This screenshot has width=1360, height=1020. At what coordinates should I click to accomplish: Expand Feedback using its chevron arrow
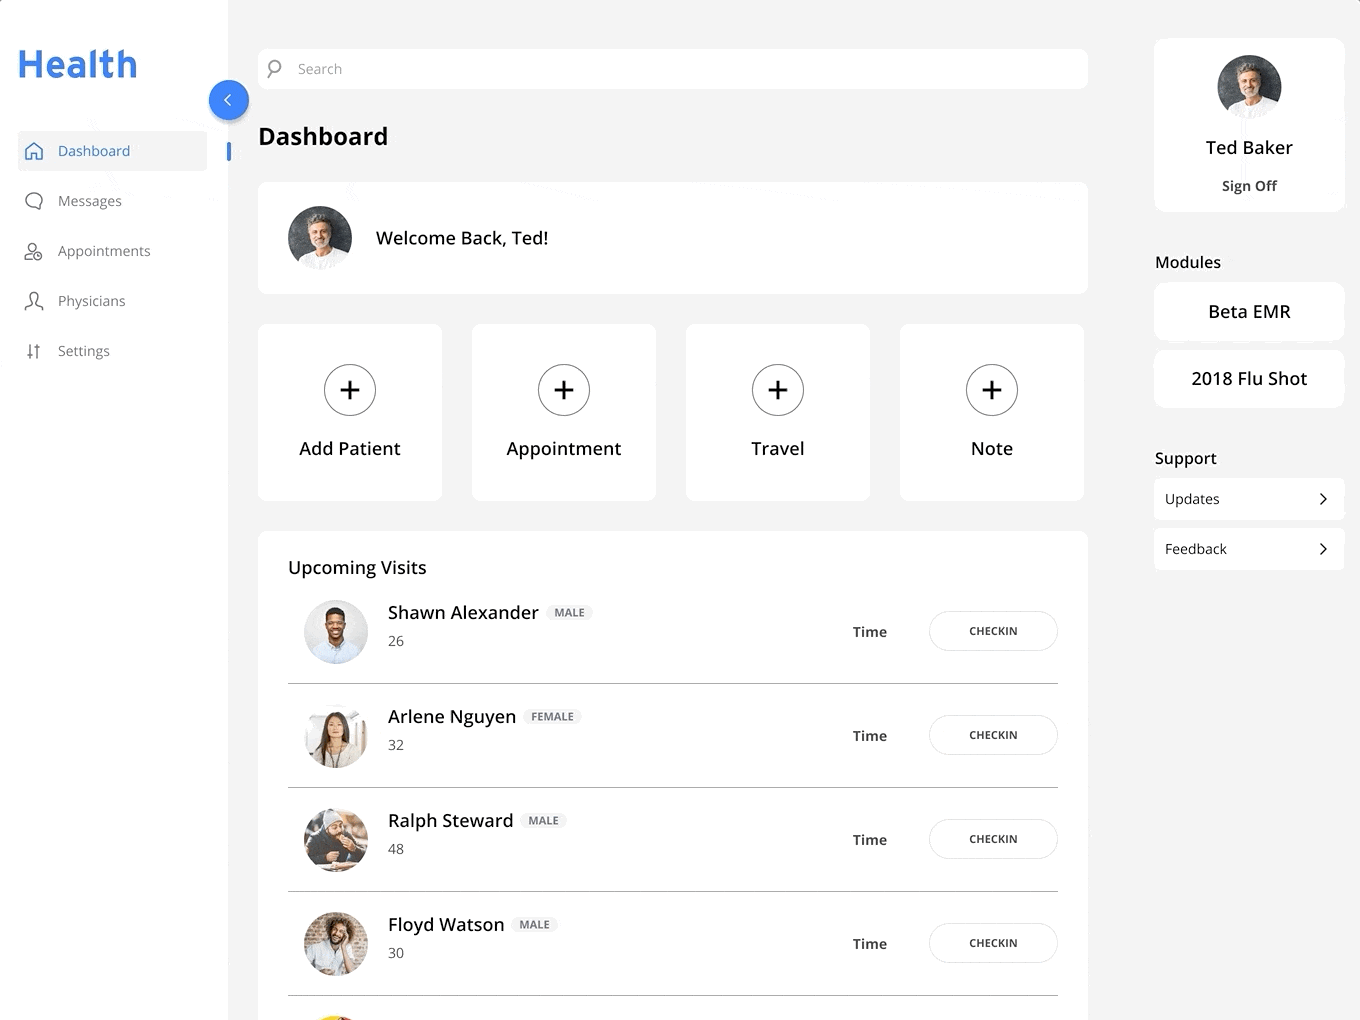point(1323,549)
